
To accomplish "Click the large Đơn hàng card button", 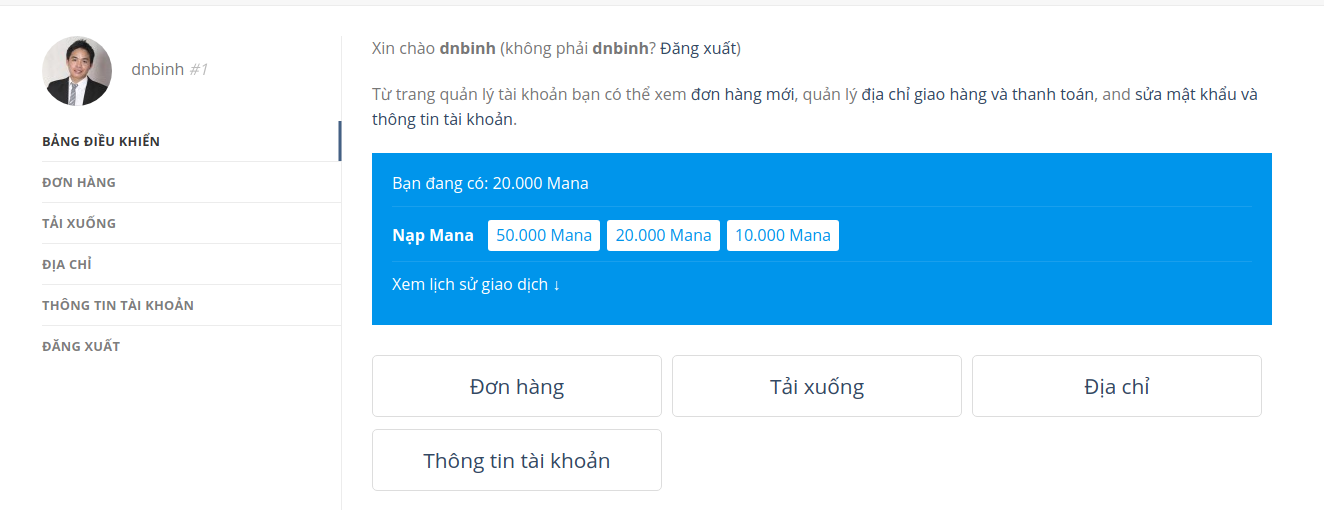I will click(517, 386).
